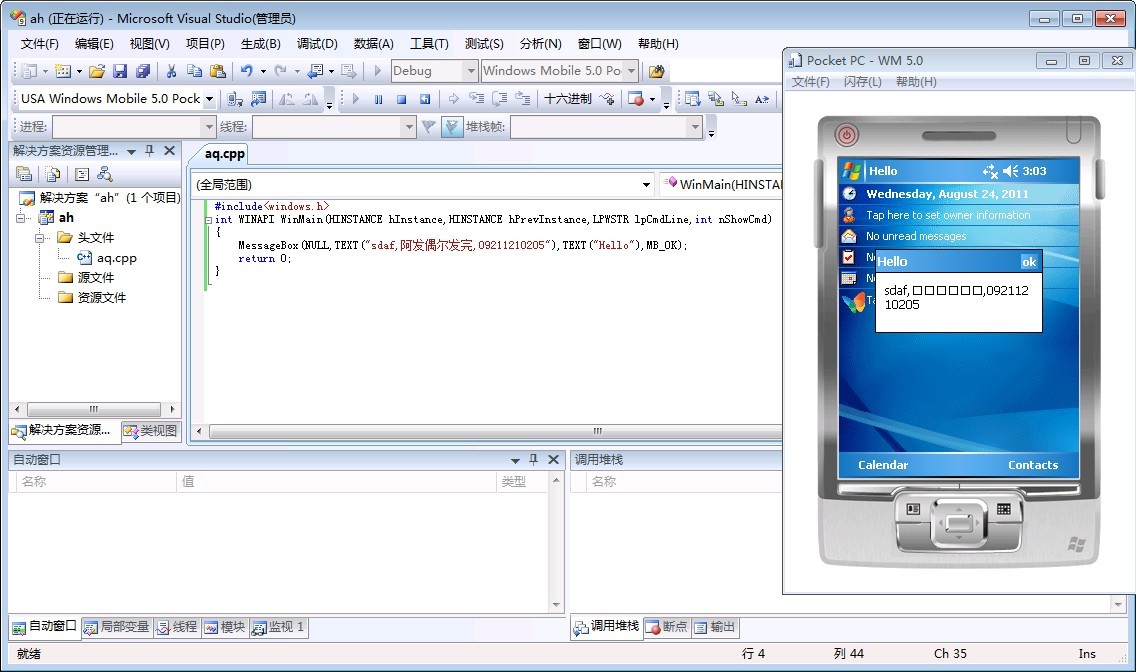The height and width of the screenshot is (672, 1136).
Task: Collapse the 头文件 folder node
Action: [x=41, y=238]
